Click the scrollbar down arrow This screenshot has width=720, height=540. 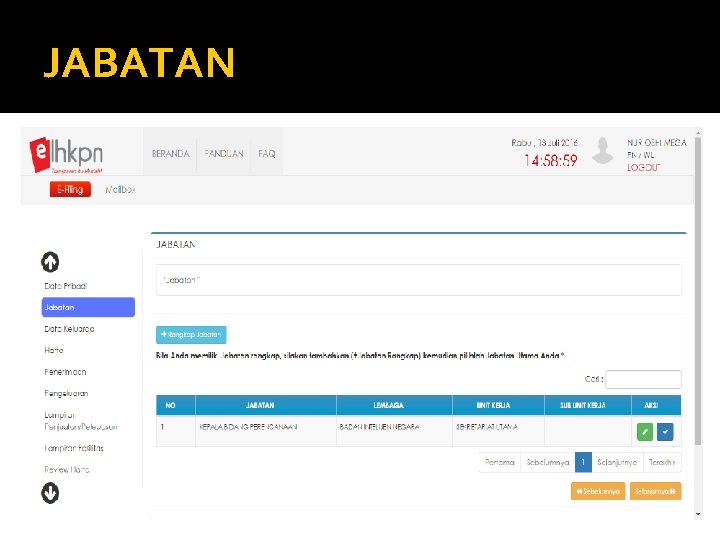coord(698,514)
